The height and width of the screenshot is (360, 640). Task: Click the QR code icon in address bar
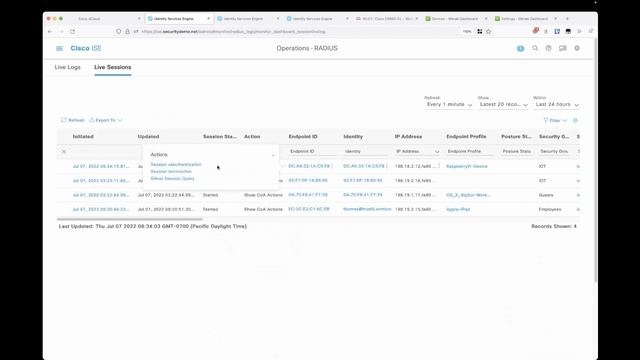click(x=480, y=31)
